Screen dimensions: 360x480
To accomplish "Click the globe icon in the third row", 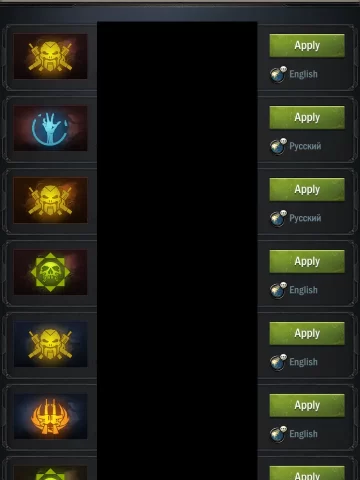I will tap(278, 218).
